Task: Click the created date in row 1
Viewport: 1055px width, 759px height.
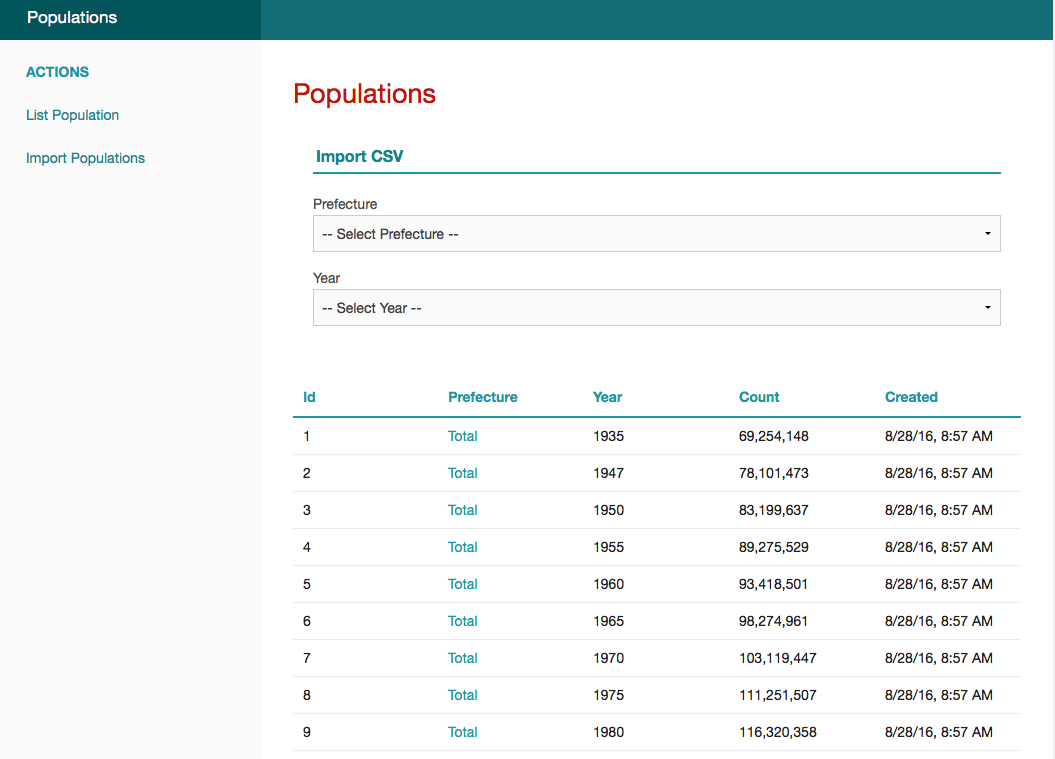Action: point(939,436)
